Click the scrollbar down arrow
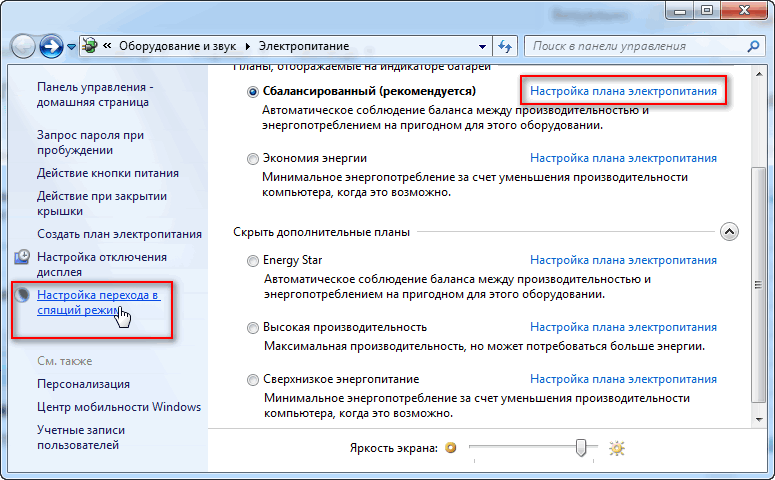The width and height of the screenshot is (775, 480). [759, 420]
